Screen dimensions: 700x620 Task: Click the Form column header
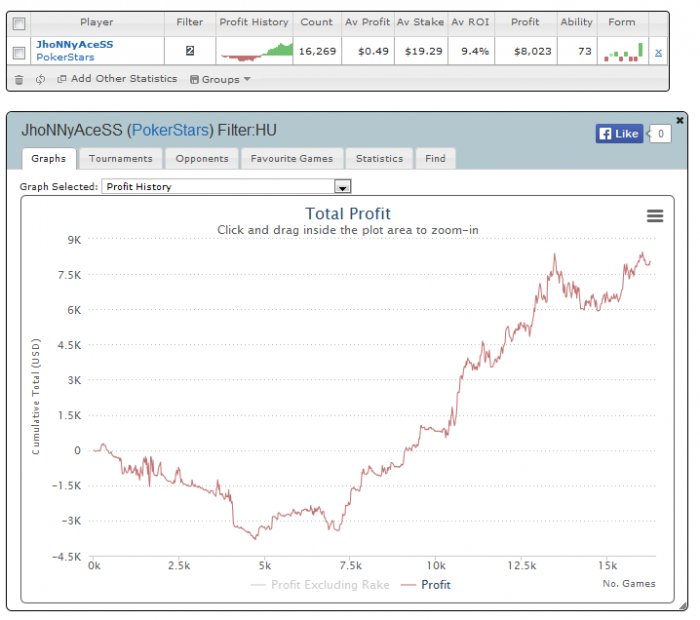622,22
